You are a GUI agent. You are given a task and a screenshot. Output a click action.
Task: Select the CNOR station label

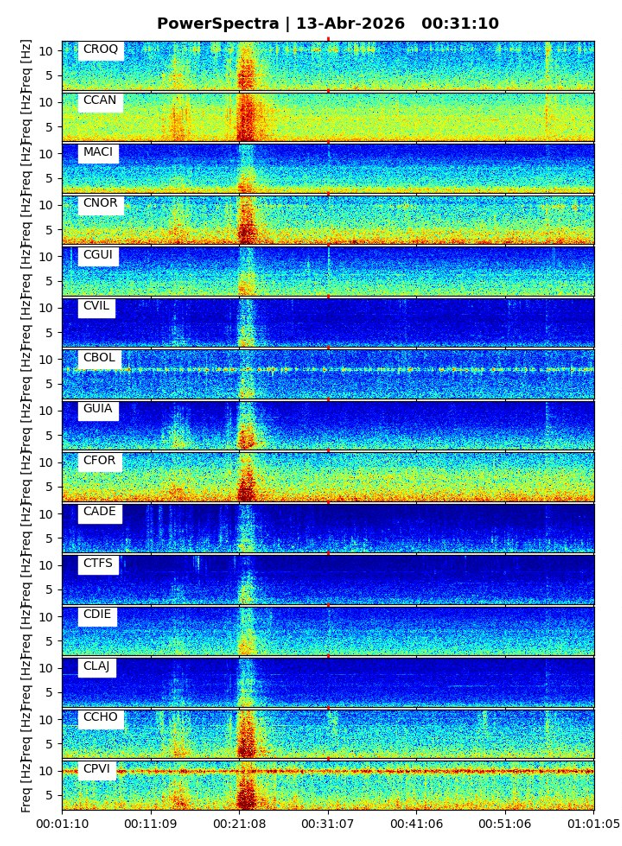pyautogui.click(x=100, y=204)
